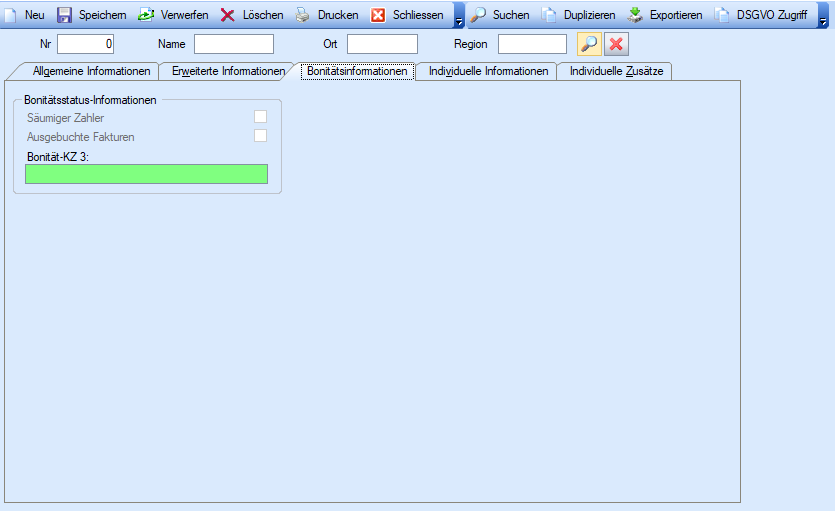Click DSGVO Zugriff text in toolbar
Viewport: 835px width, 511px height.
tap(772, 15)
